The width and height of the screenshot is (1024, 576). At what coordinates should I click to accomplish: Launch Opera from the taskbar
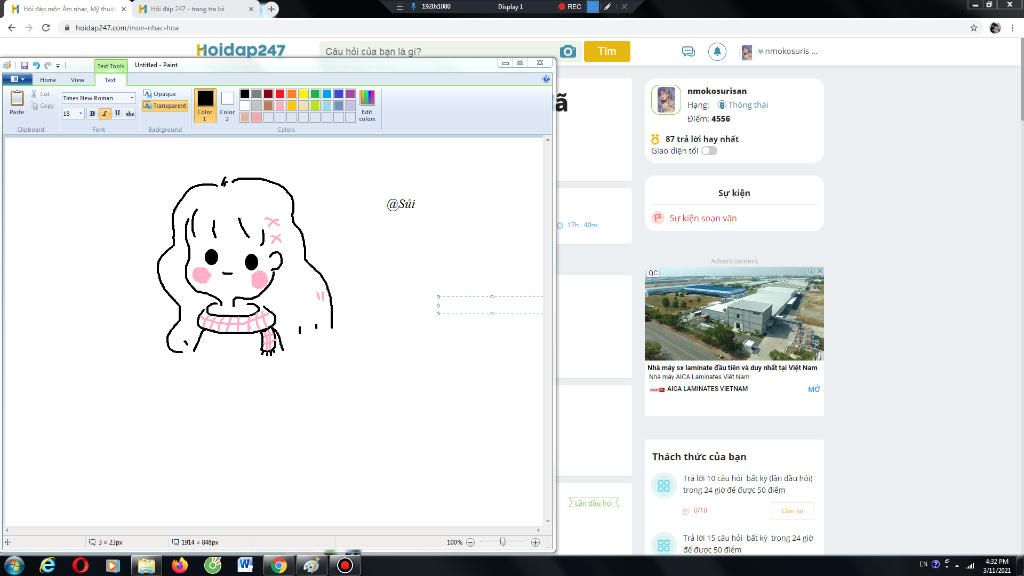click(80, 565)
